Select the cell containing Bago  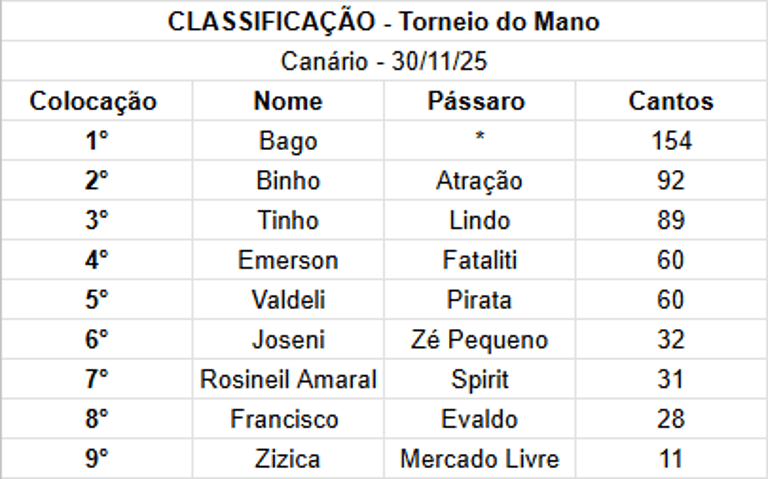click(x=288, y=141)
